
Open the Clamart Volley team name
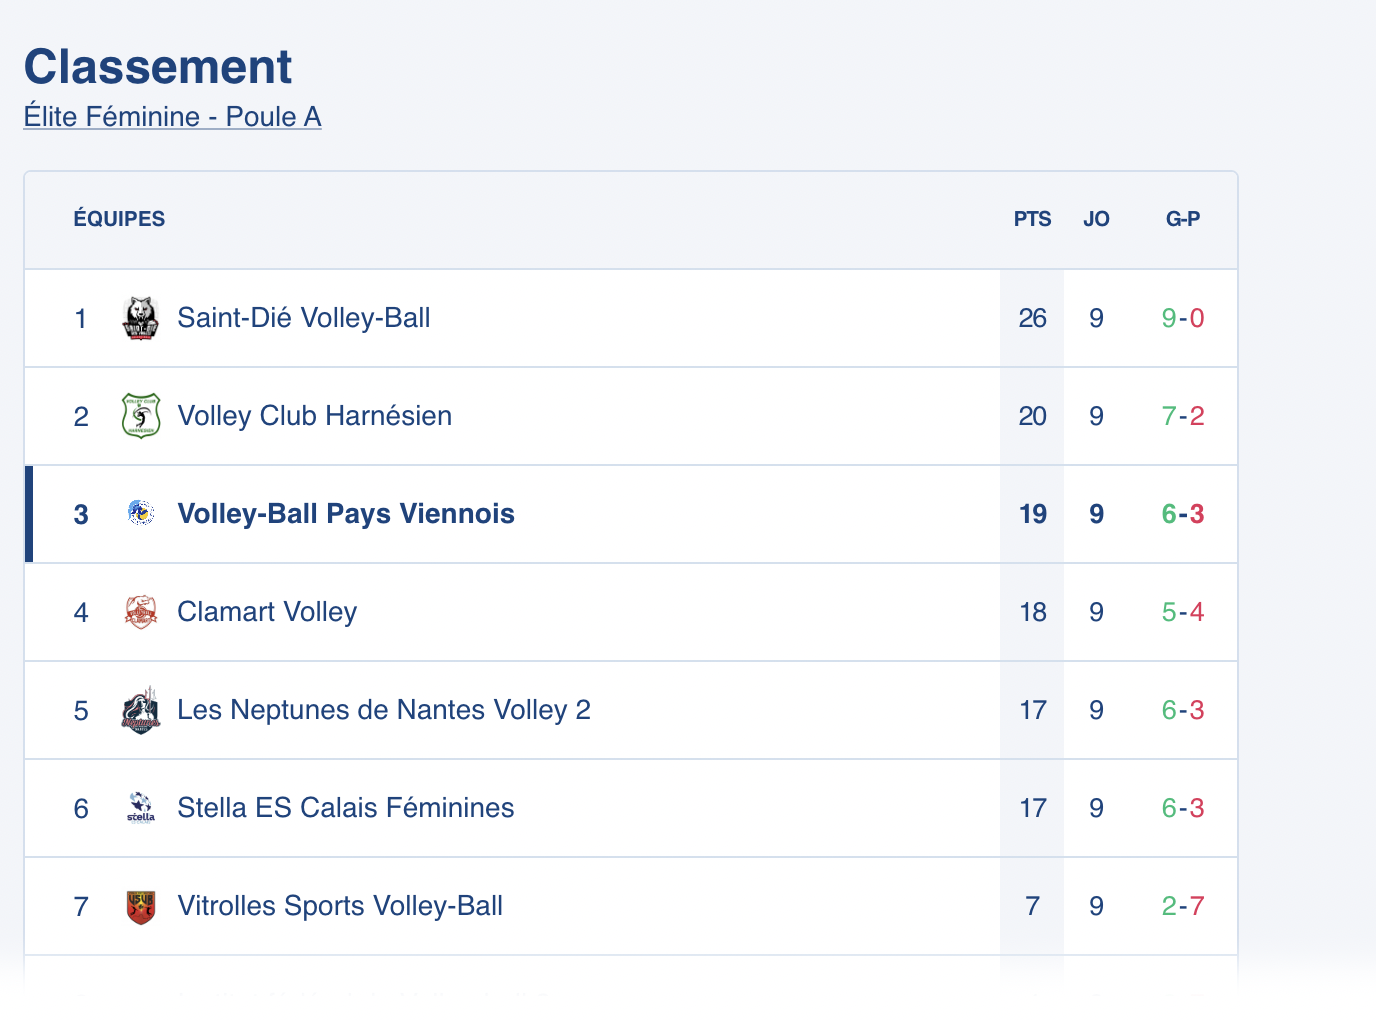click(267, 612)
